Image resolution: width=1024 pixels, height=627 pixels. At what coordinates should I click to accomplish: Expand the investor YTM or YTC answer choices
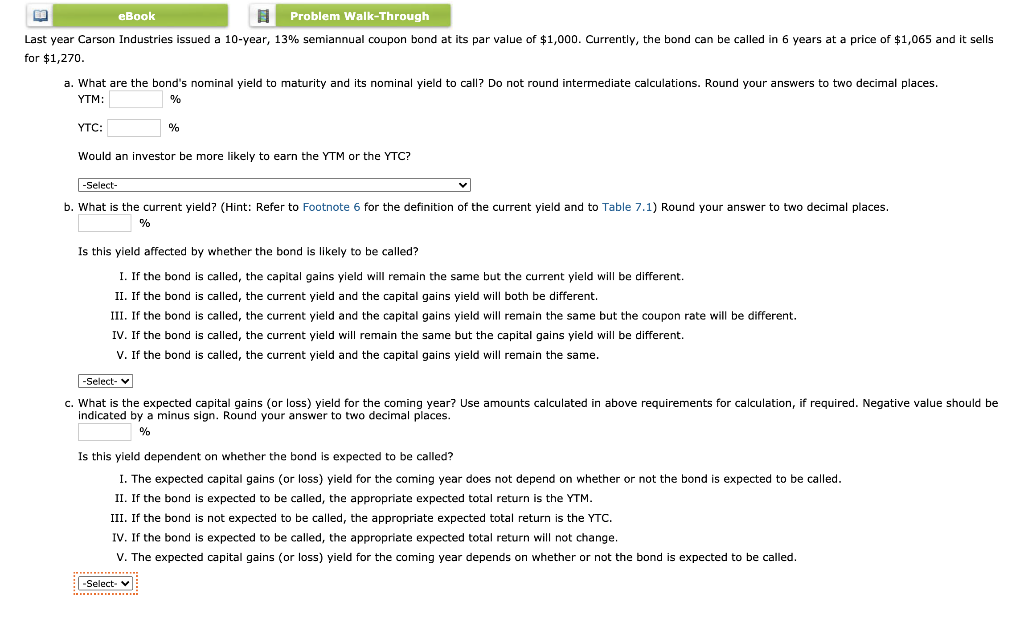[x=273, y=184]
